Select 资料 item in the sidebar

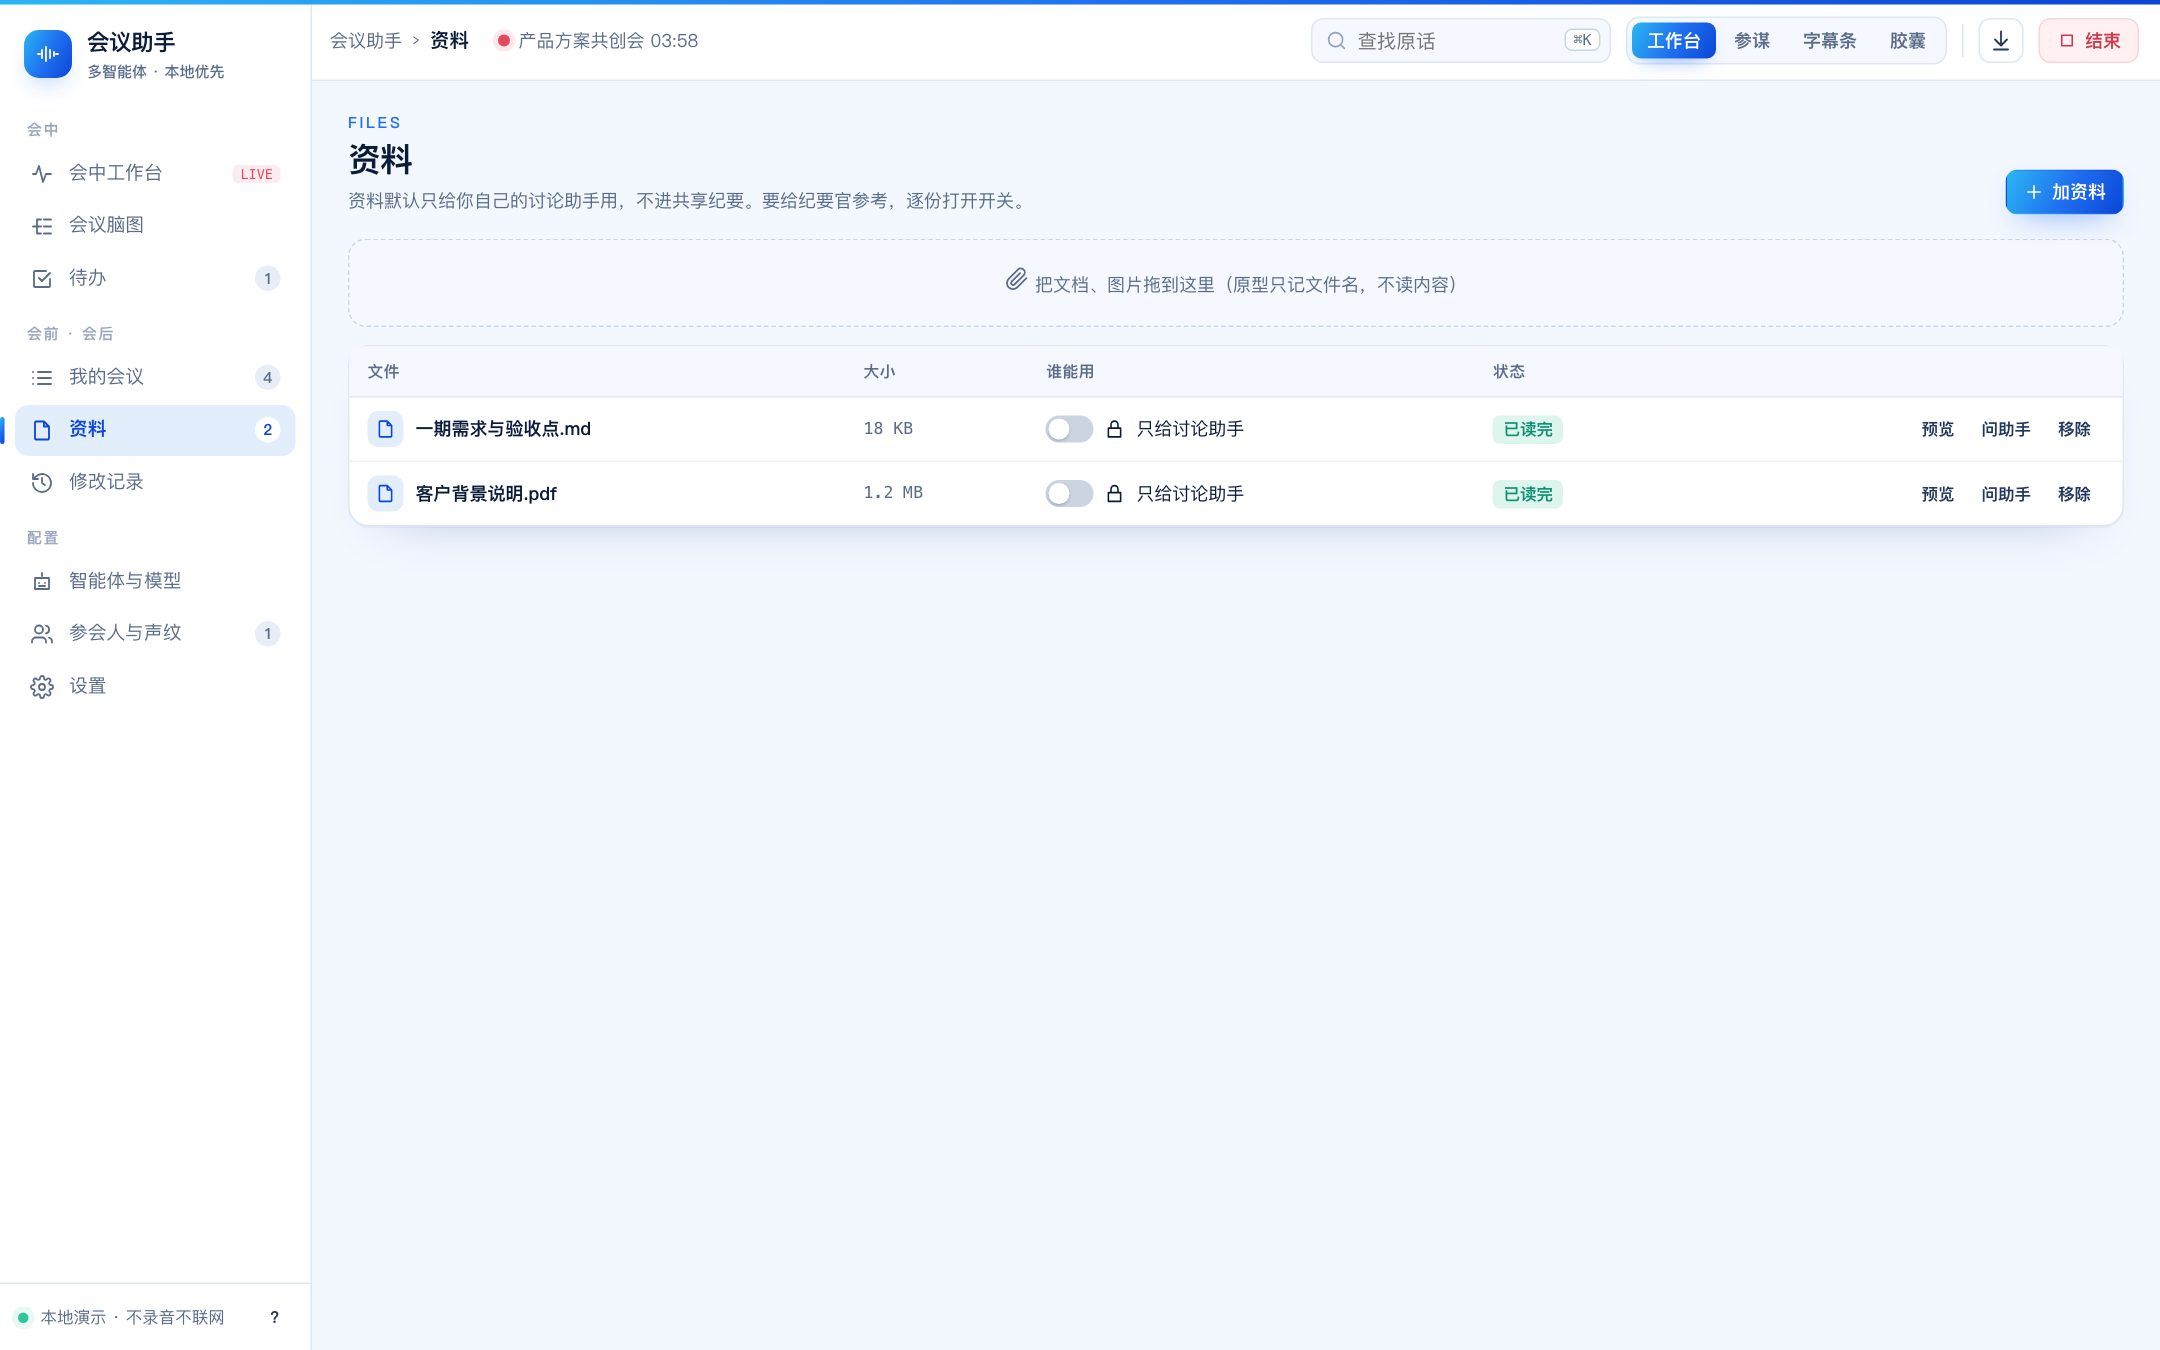click(x=155, y=430)
